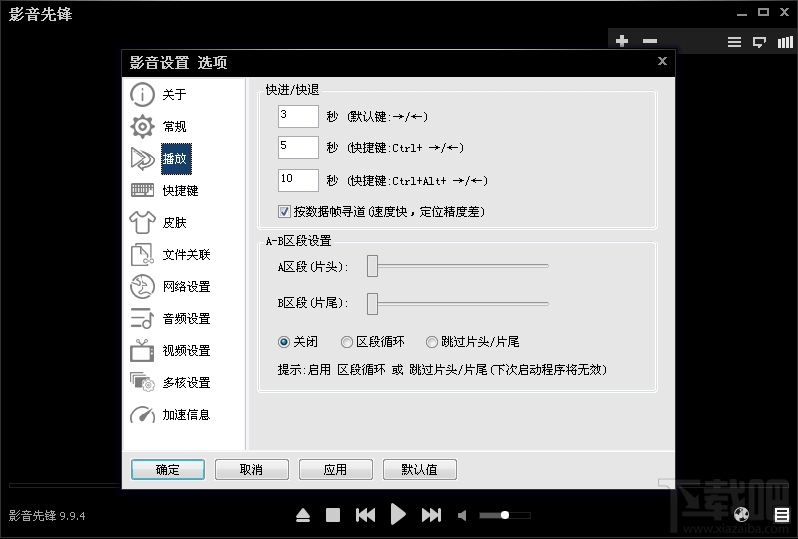Select the 关闭 radio button
798x539 pixels.
coord(284,342)
